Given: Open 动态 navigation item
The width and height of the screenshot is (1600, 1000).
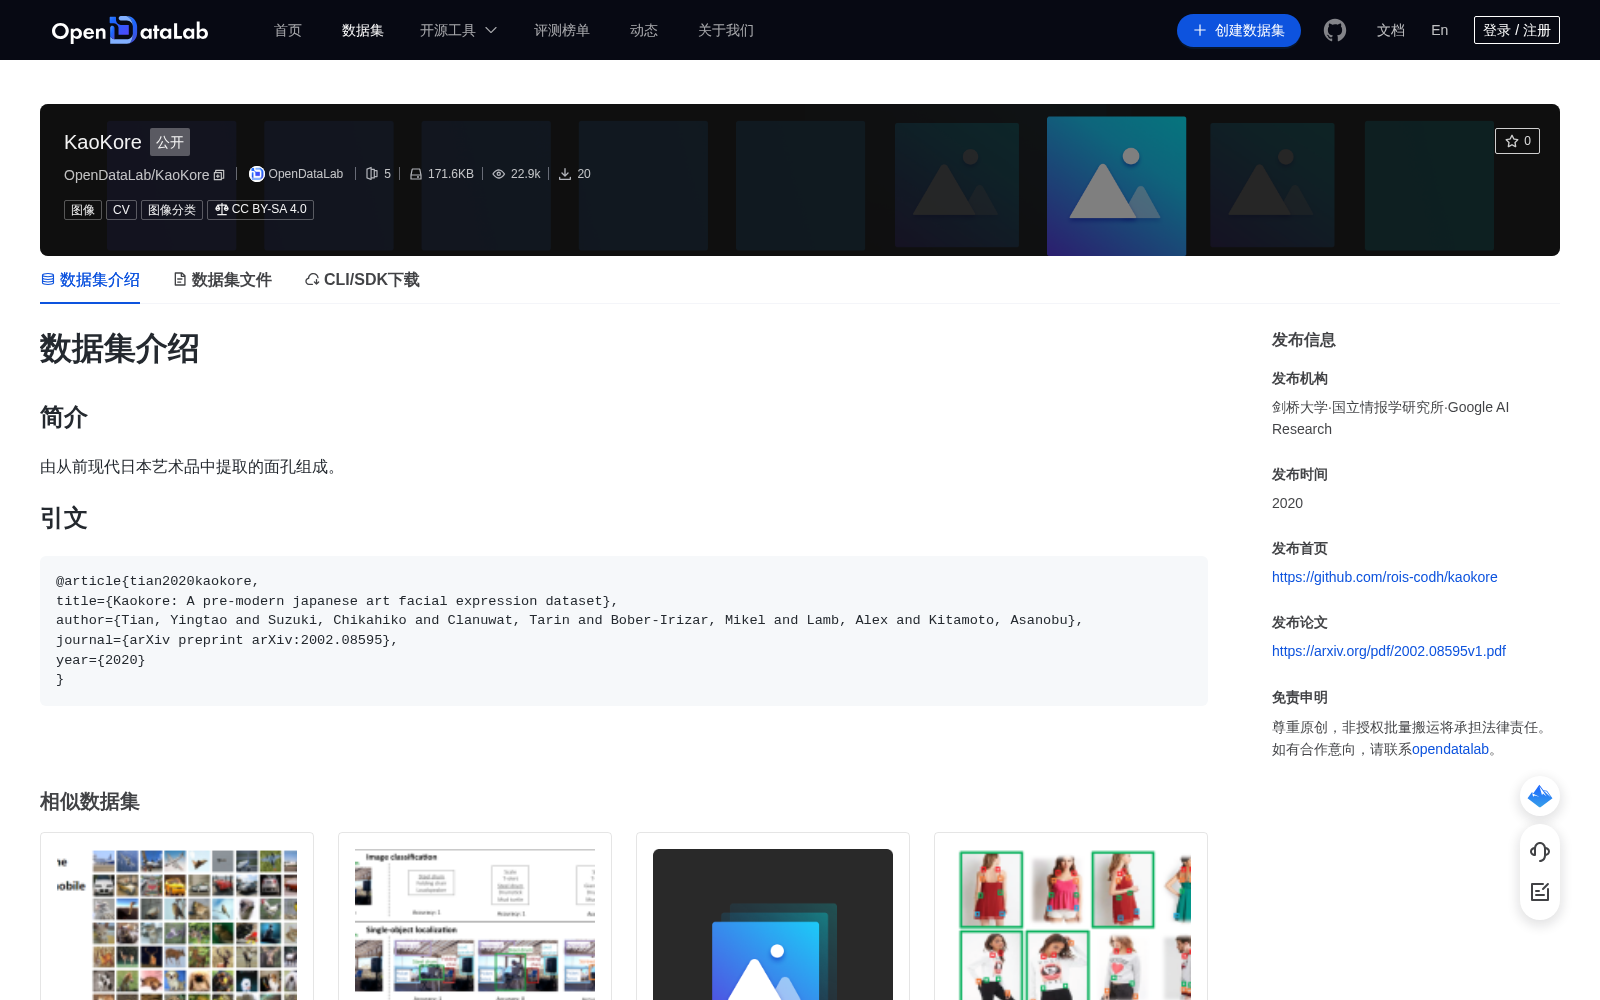Looking at the screenshot, I should [644, 30].
